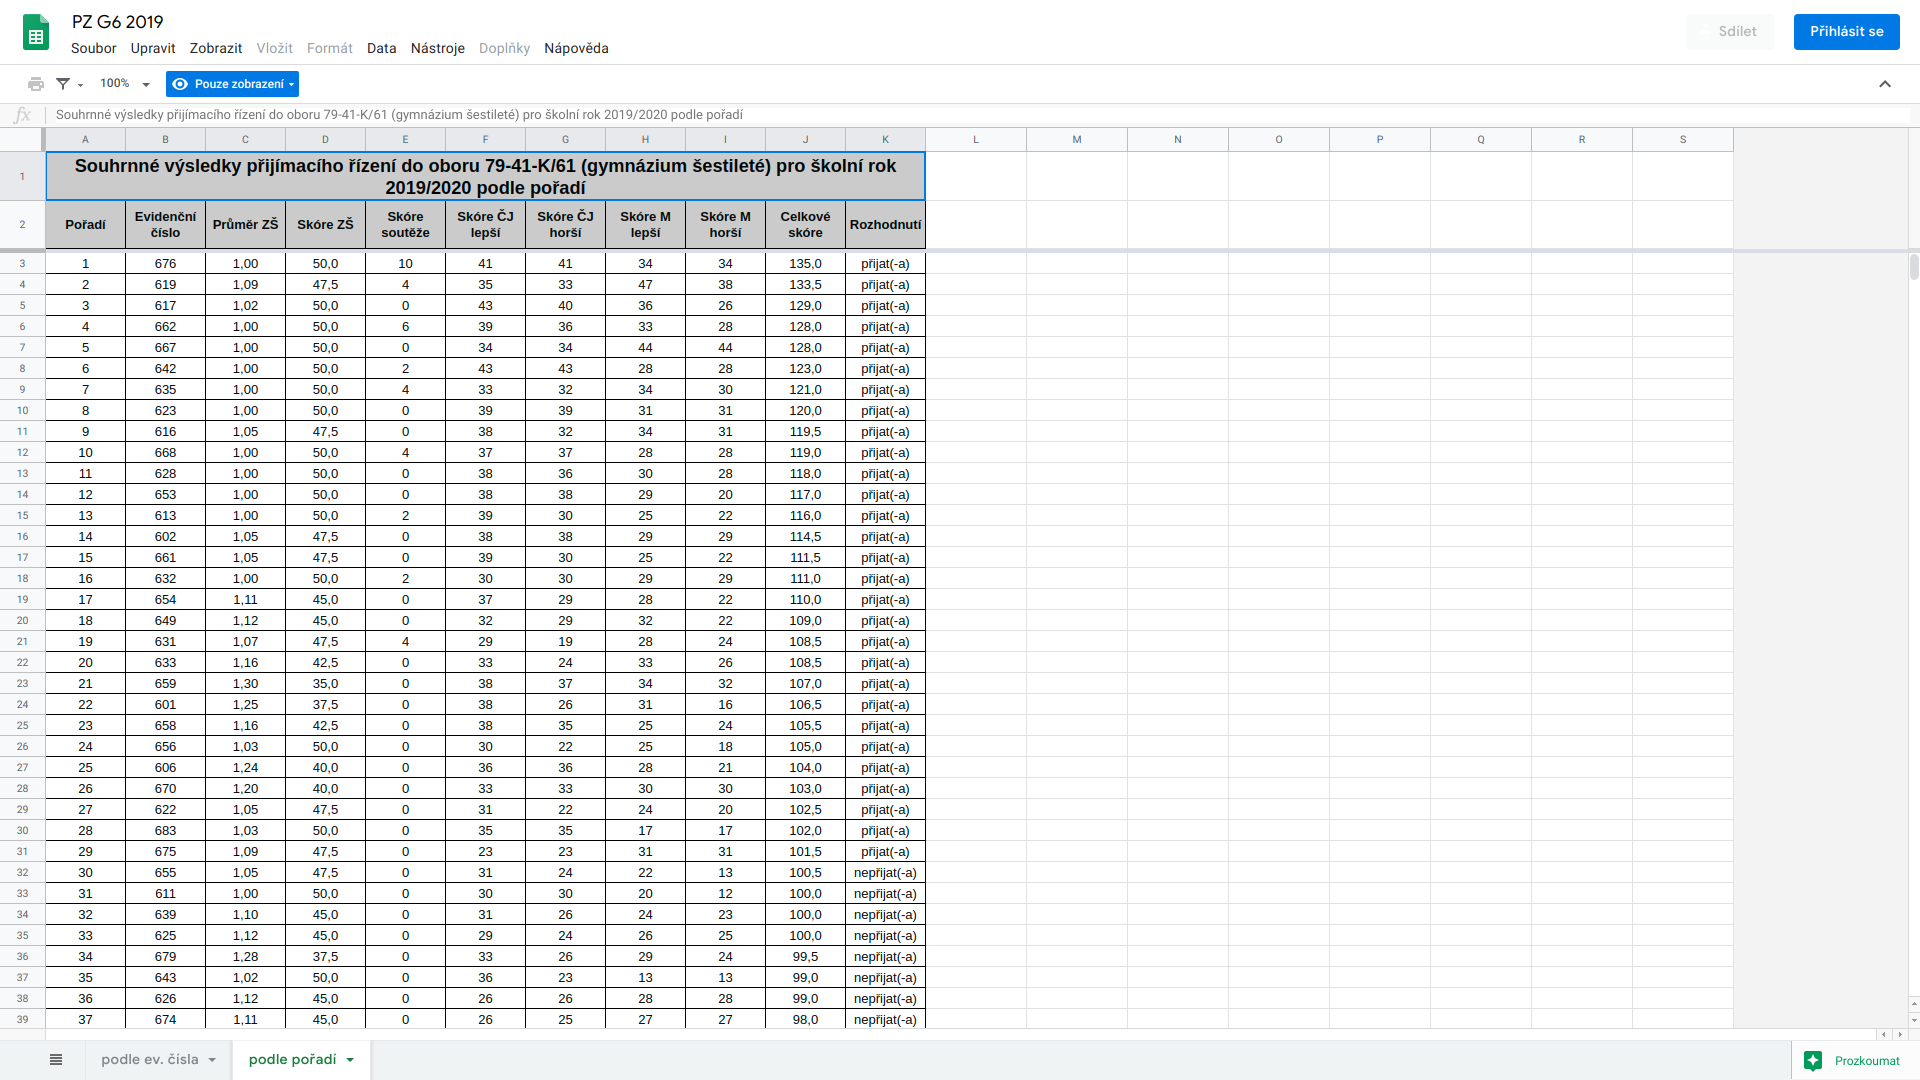The width and height of the screenshot is (1920, 1080).
Task: Click the print icon in toolbar
Action: coord(36,84)
